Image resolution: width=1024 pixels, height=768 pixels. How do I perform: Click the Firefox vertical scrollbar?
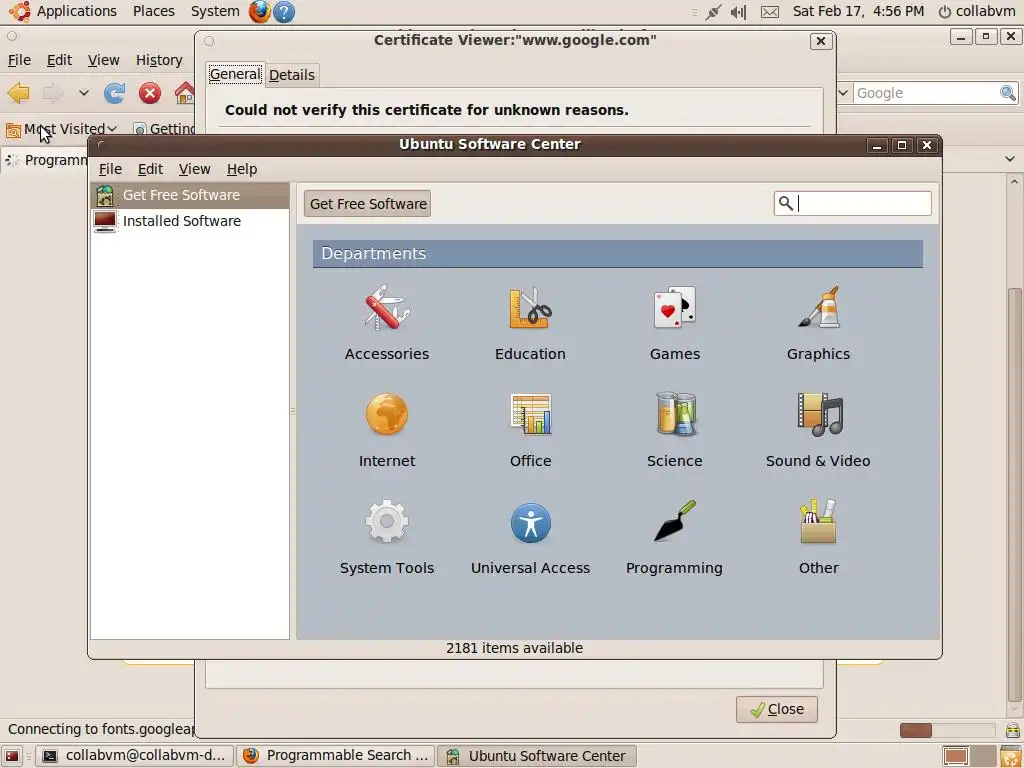tap(1014, 496)
